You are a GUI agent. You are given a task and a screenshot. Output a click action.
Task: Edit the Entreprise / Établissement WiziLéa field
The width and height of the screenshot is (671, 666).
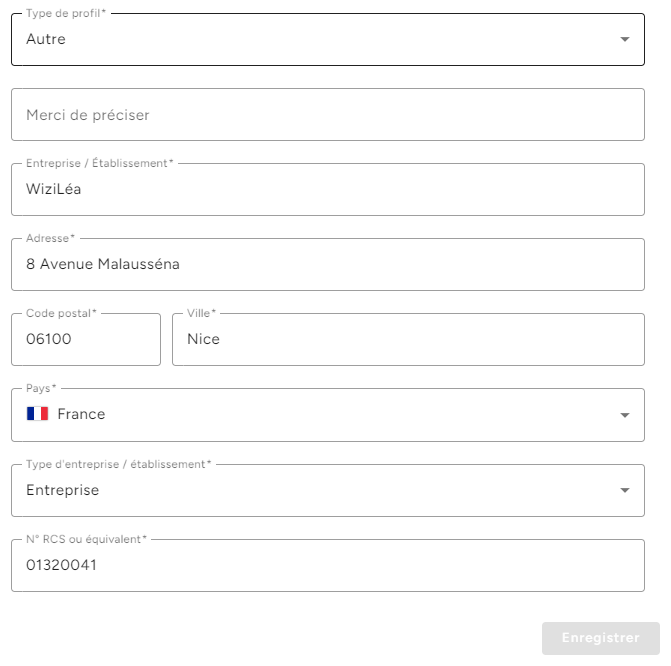tap(328, 190)
